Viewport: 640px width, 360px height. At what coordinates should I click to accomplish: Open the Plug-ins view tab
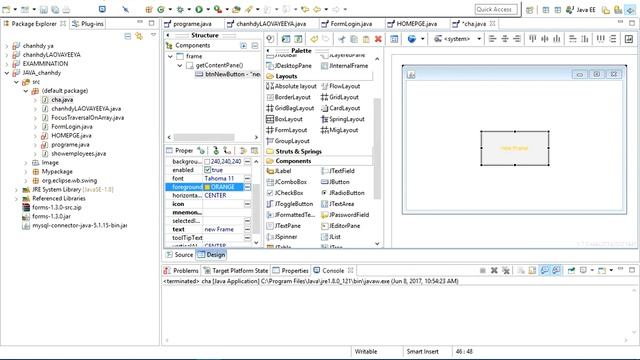click(88, 24)
